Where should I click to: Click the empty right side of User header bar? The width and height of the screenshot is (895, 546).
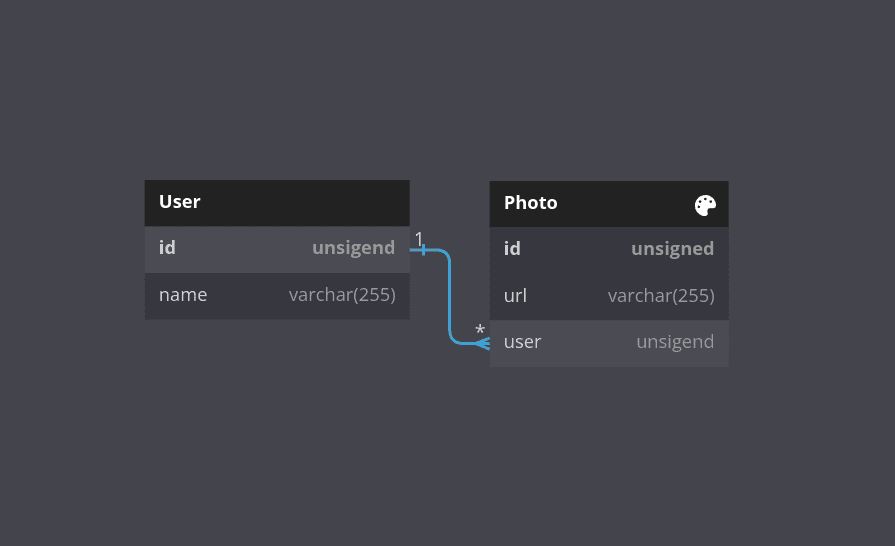tap(330, 202)
